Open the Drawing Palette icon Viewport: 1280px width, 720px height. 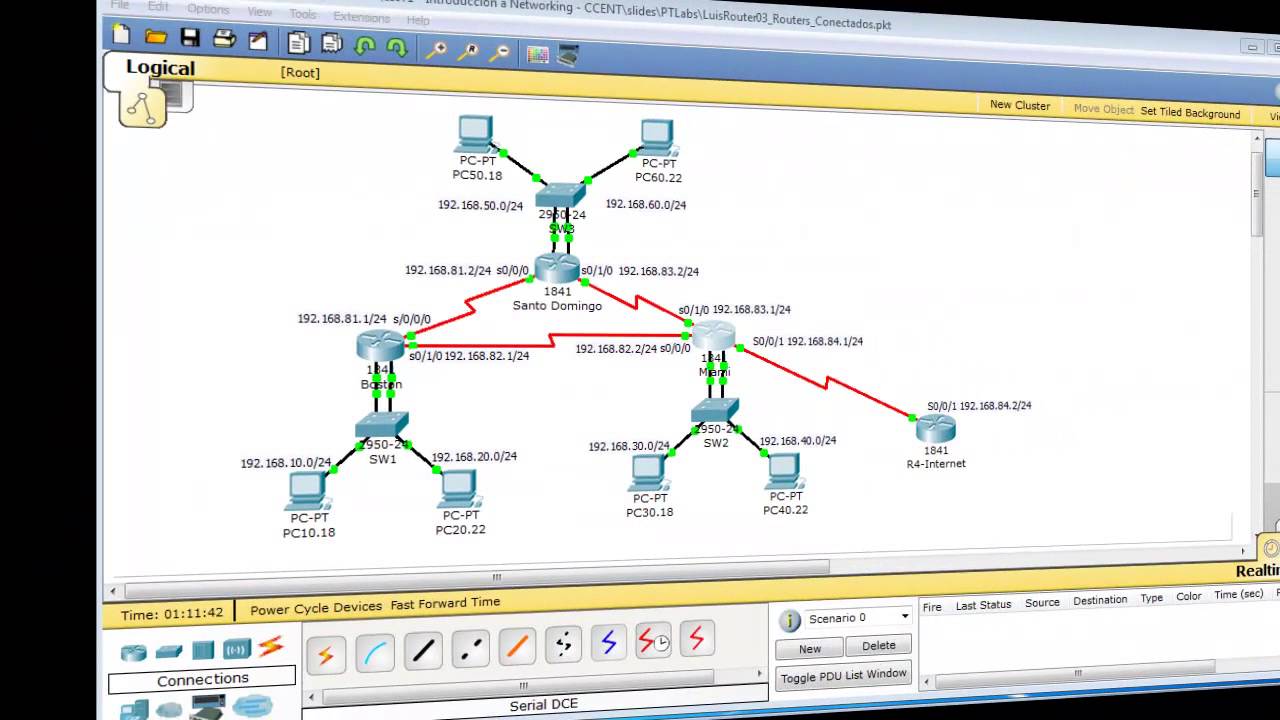(x=538, y=54)
